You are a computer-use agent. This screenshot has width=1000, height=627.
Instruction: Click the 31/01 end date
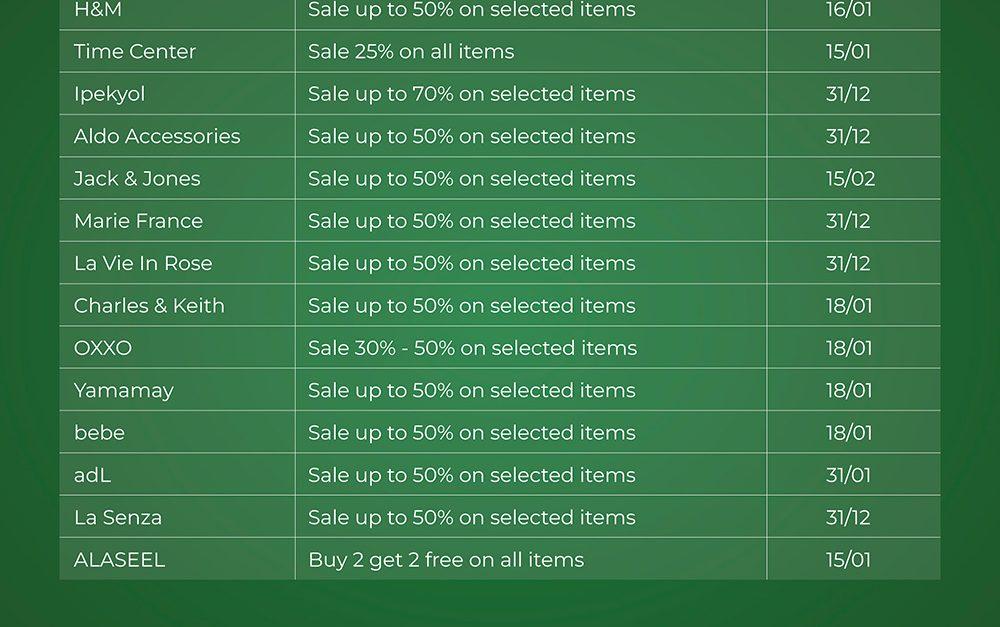pos(848,475)
